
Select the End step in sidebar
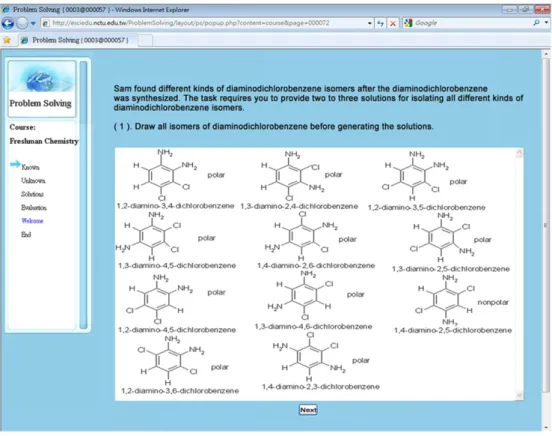26,235
